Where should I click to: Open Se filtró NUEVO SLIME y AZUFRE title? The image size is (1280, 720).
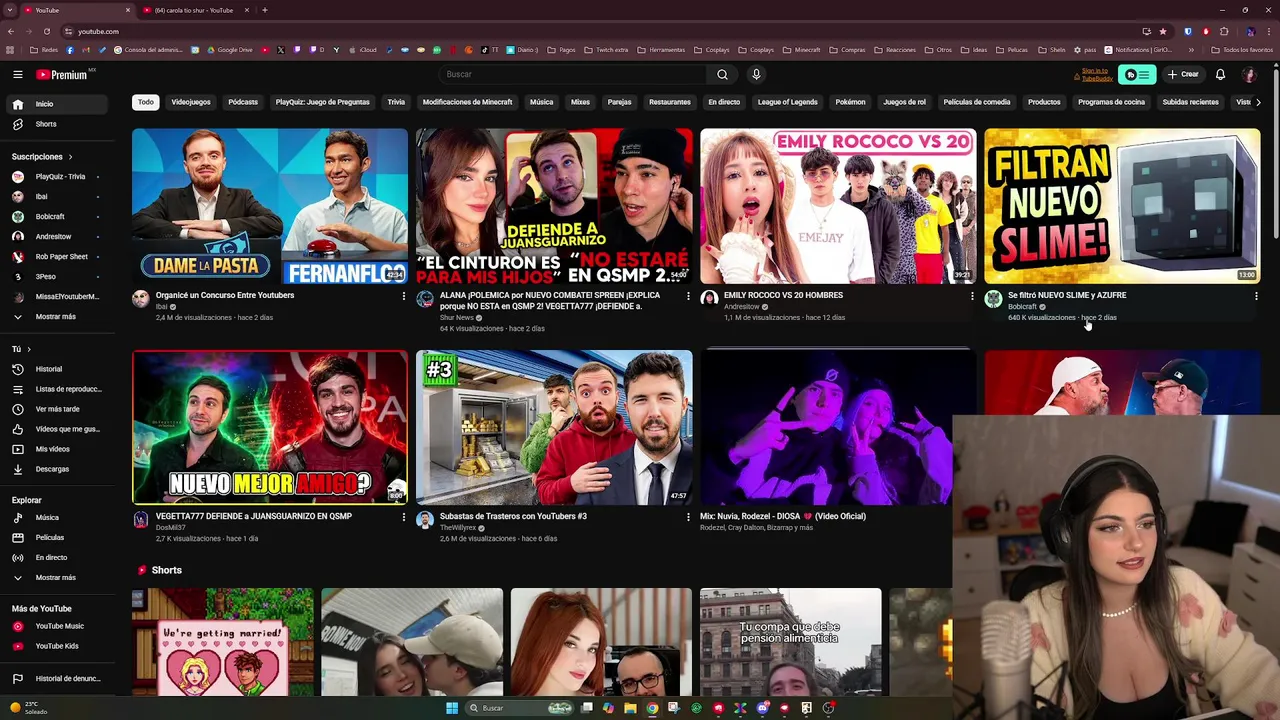[1067, 296]
